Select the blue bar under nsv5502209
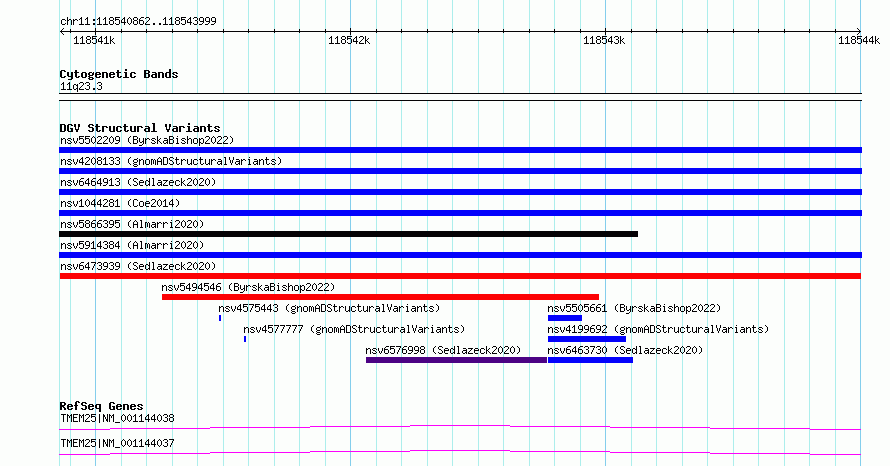 click(x=460, y=150)
